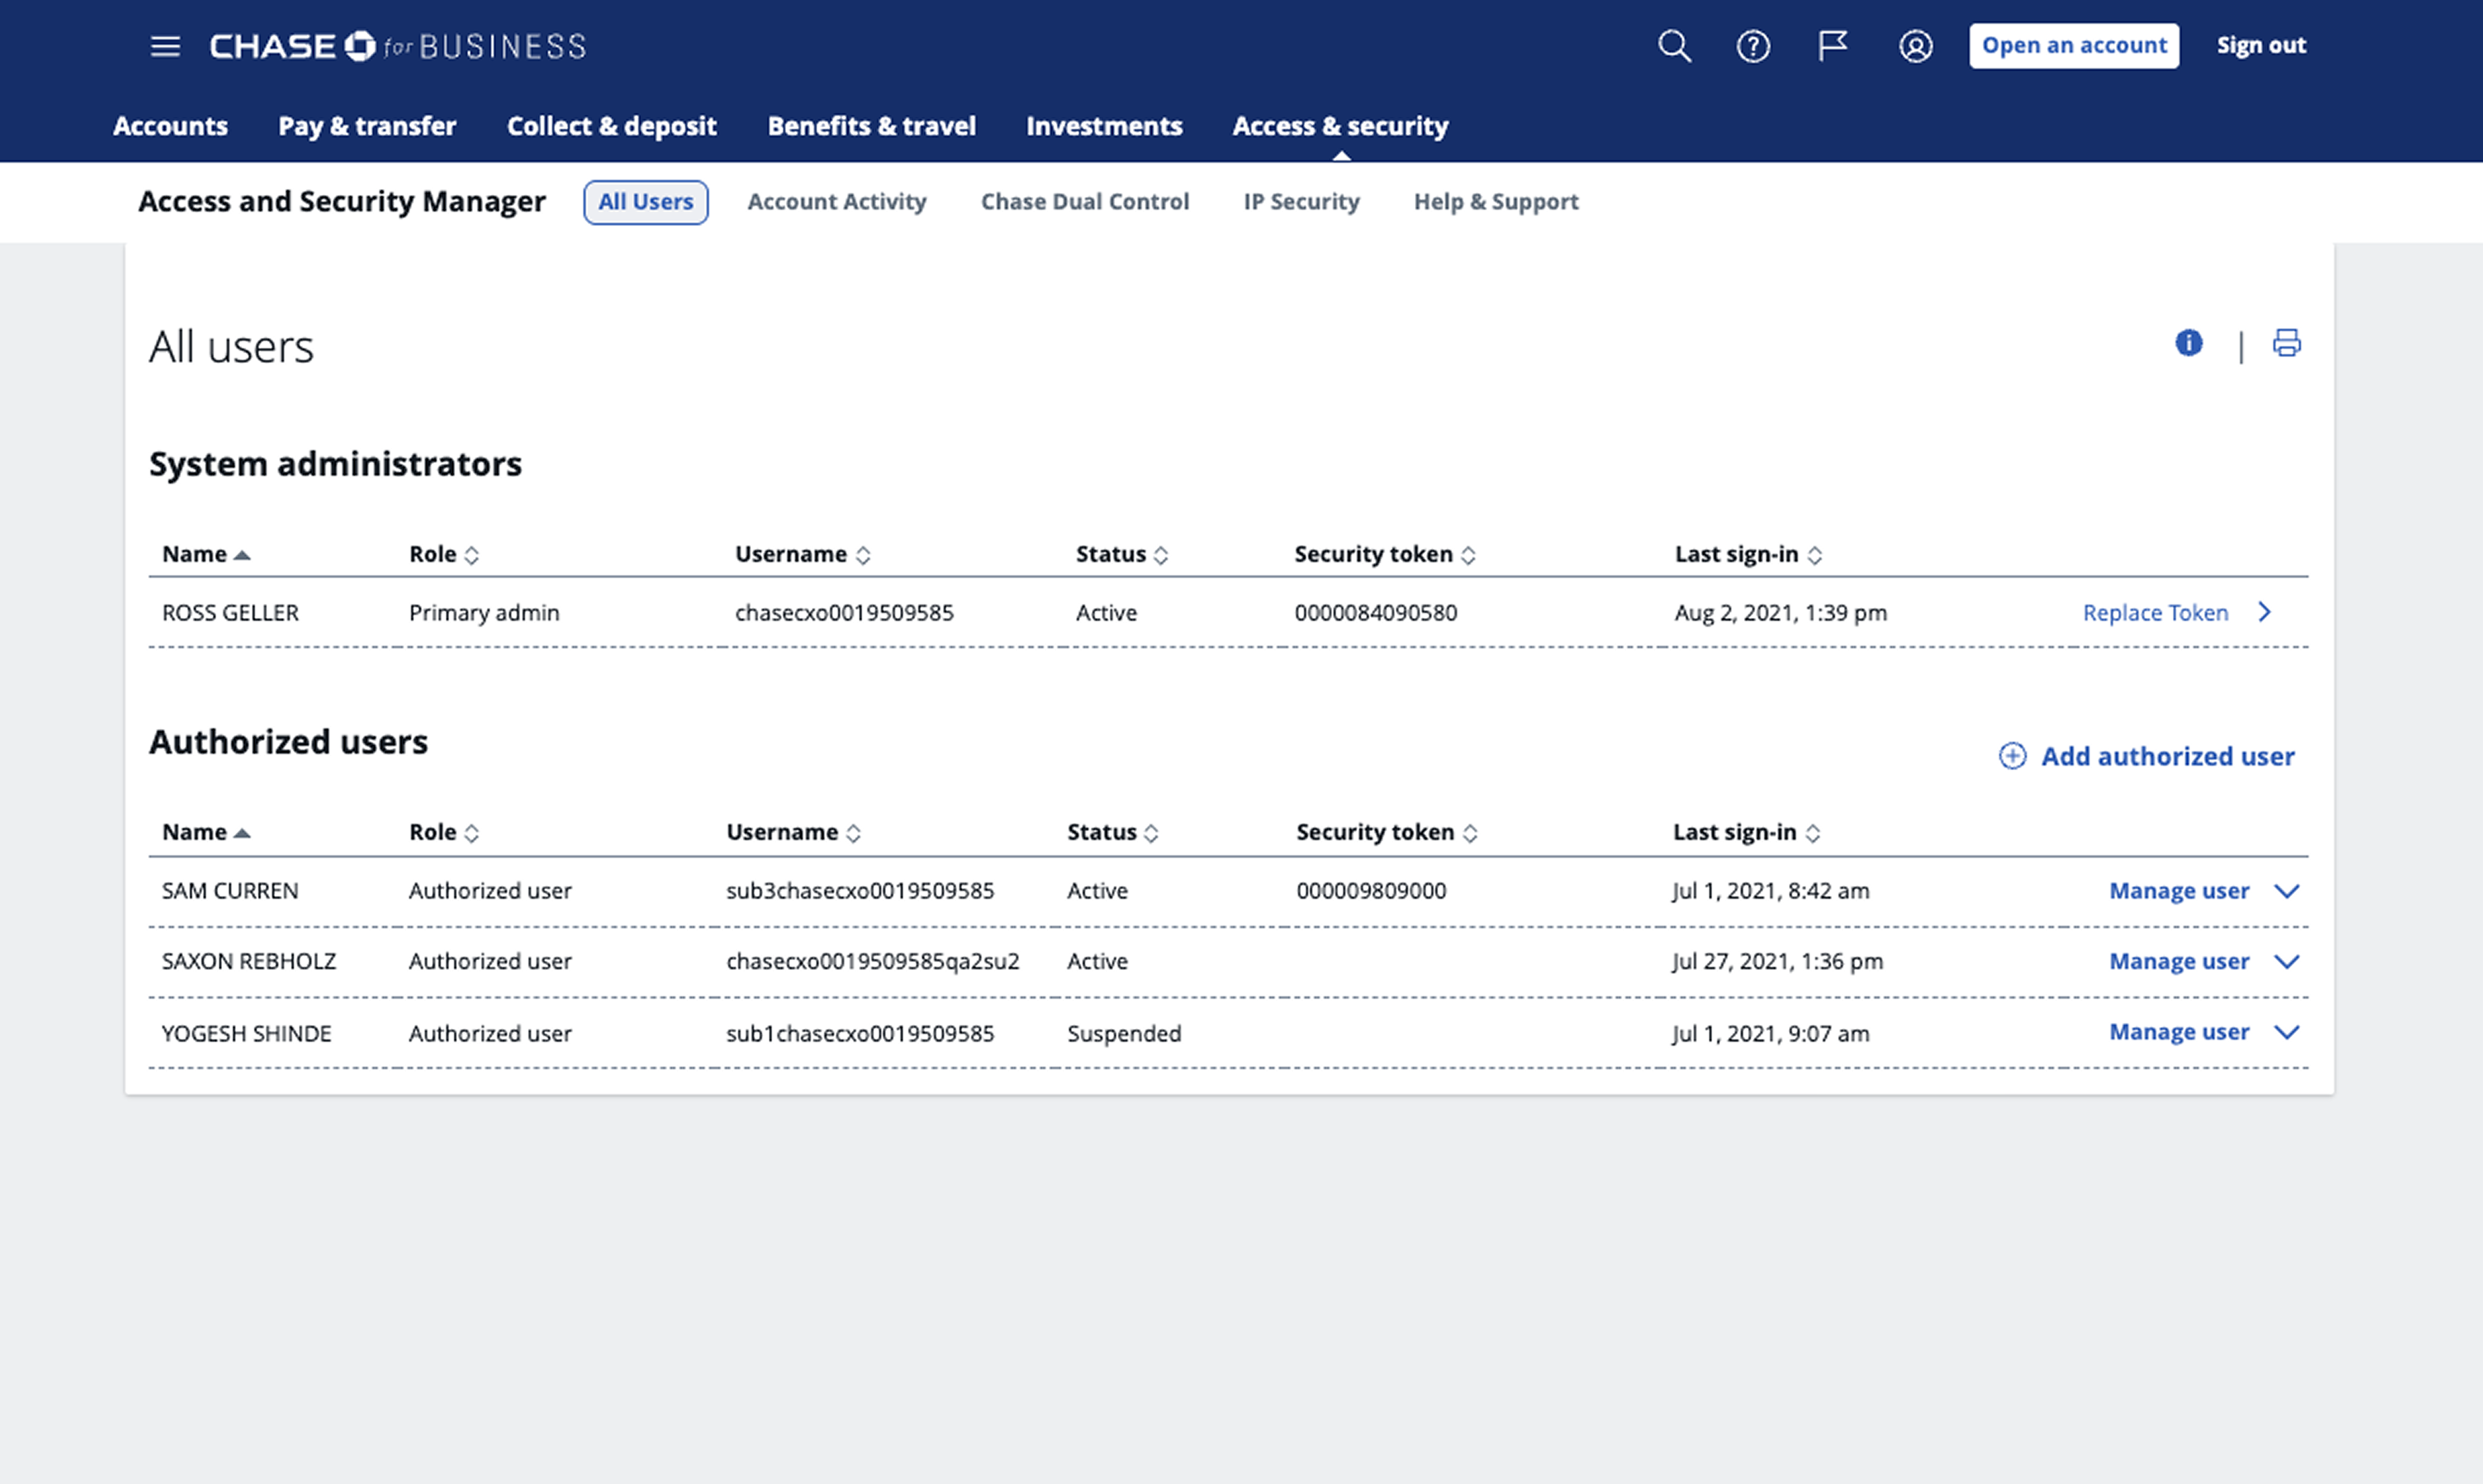Click the help question mark icon
2483x1484 pixels.
click(1753, 46)
